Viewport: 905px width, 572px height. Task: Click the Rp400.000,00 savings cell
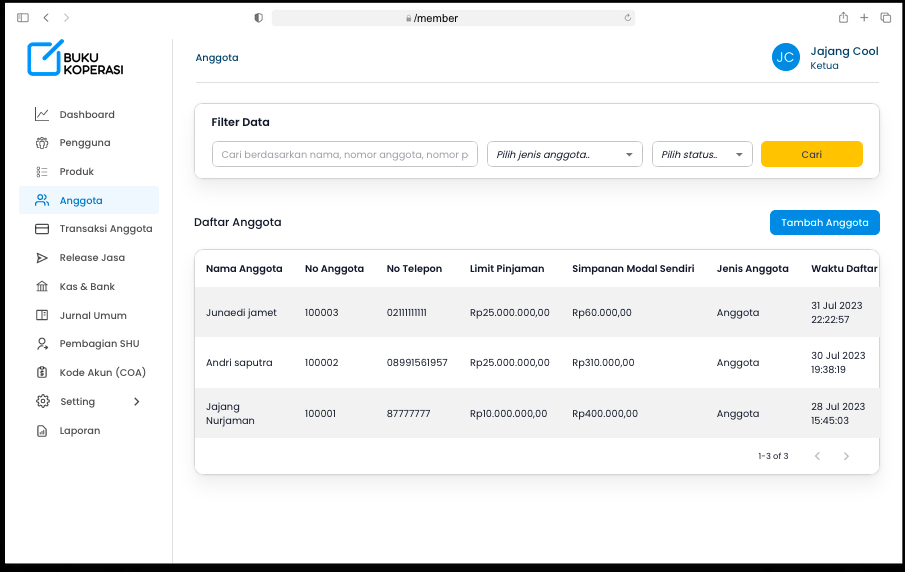[x=605, y=414]
